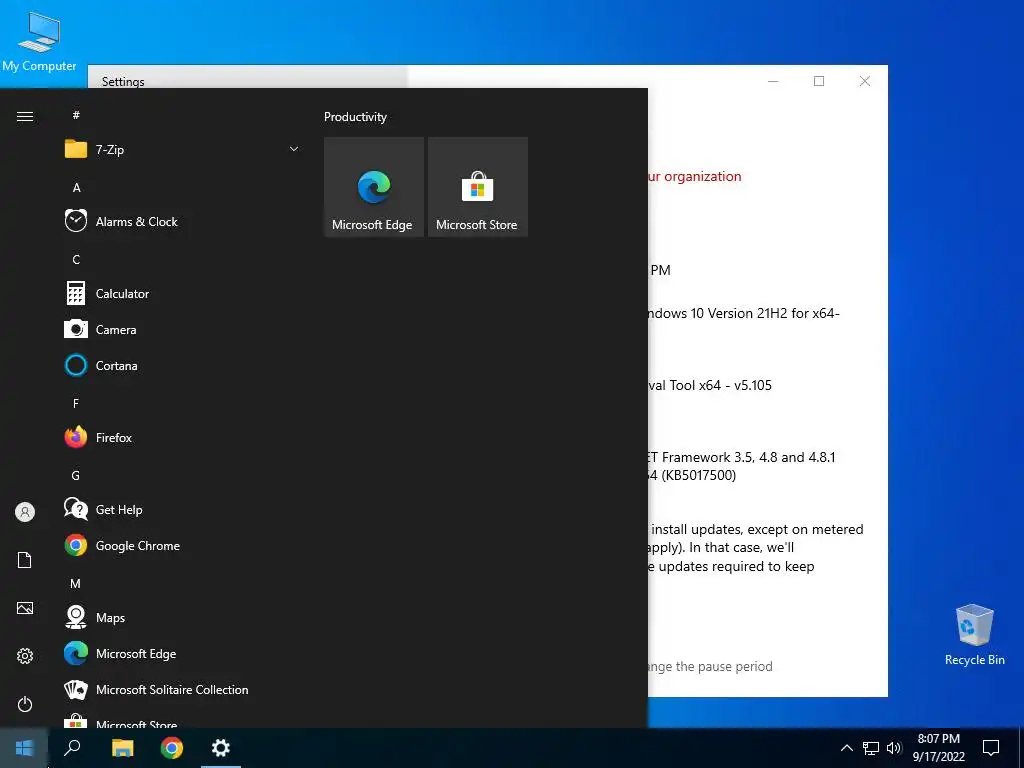Viewport: 1024px width, 768px height.
Task: Show hidden tray icons chevron
Action: tap(846, 748)
